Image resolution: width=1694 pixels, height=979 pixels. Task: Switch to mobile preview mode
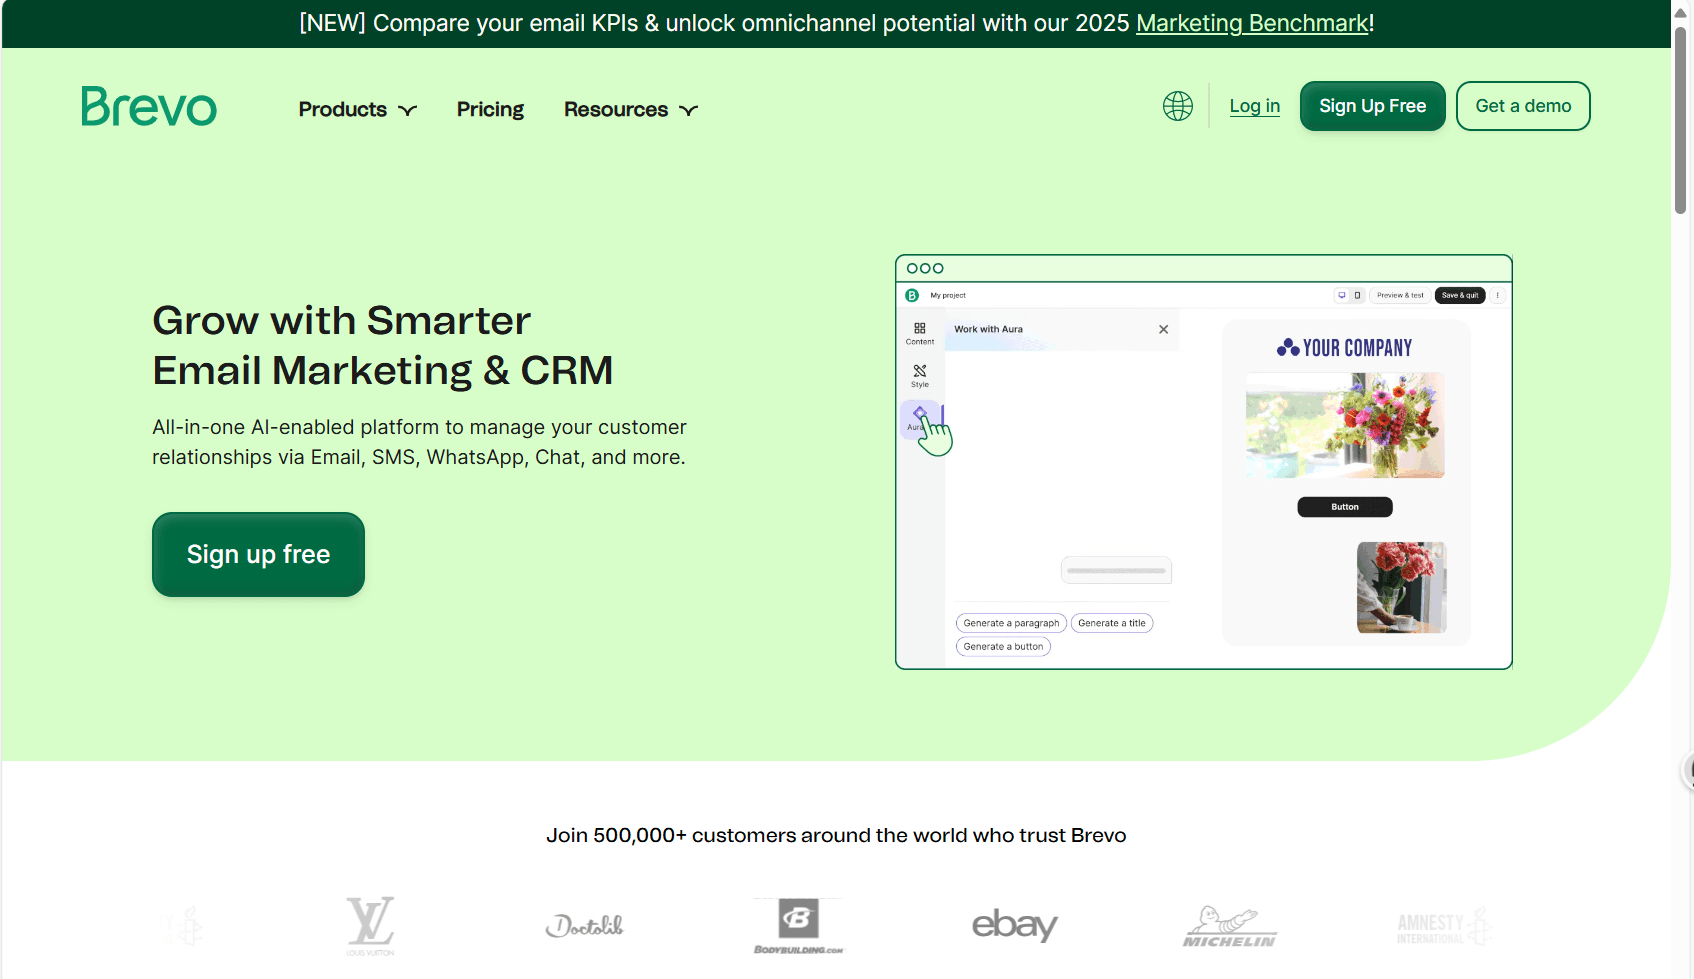tap(1357, 295)
